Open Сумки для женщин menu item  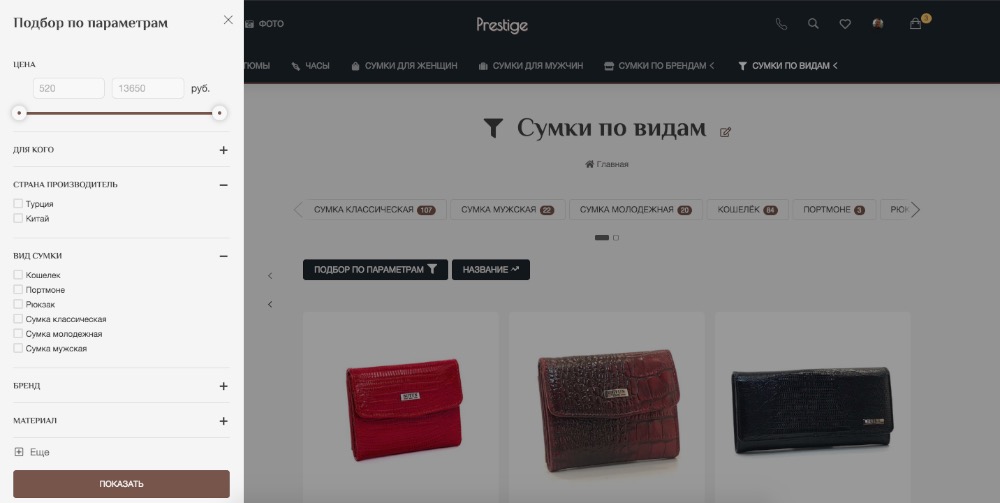point(404,66)
